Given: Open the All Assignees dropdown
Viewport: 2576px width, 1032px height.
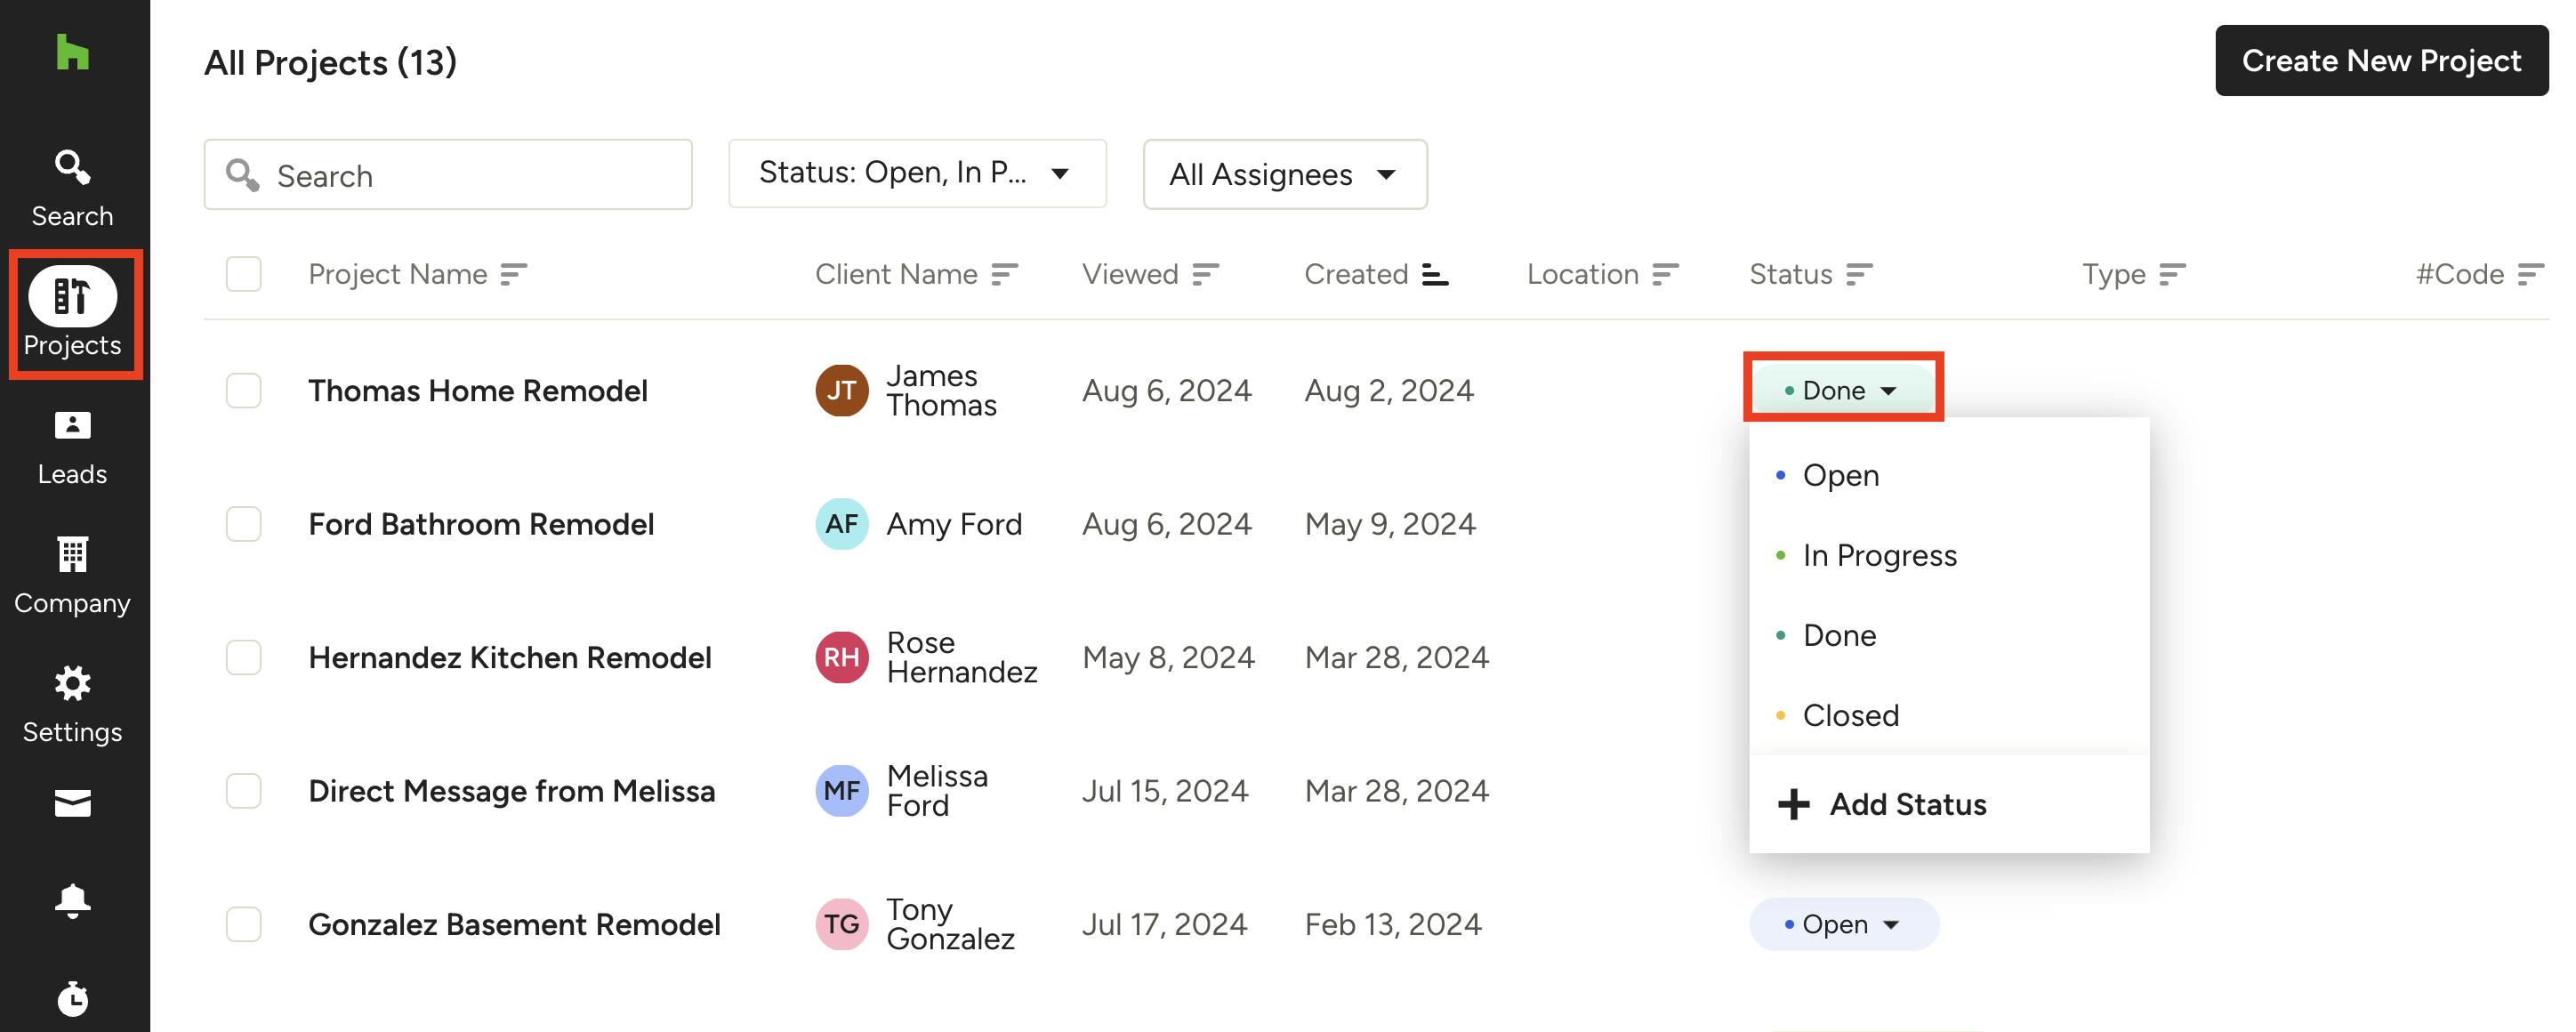Looking at the screenshot, I should coord(1285,174).
